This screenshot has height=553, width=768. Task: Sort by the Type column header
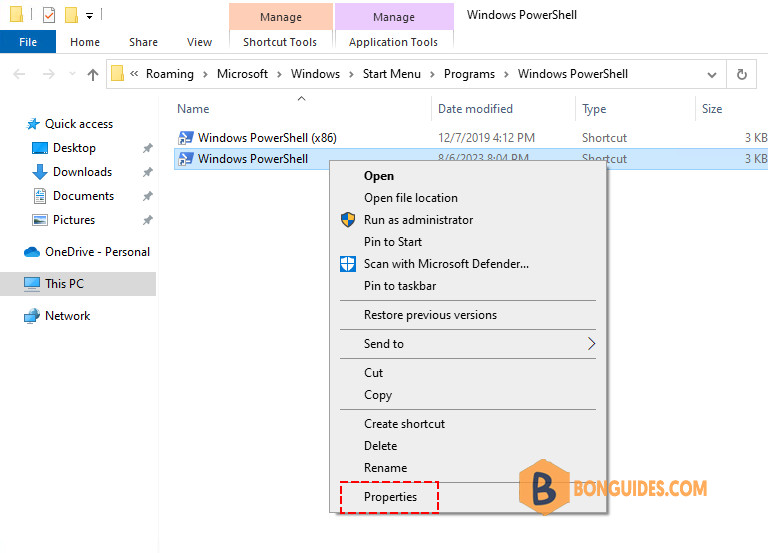click(594, 109)
